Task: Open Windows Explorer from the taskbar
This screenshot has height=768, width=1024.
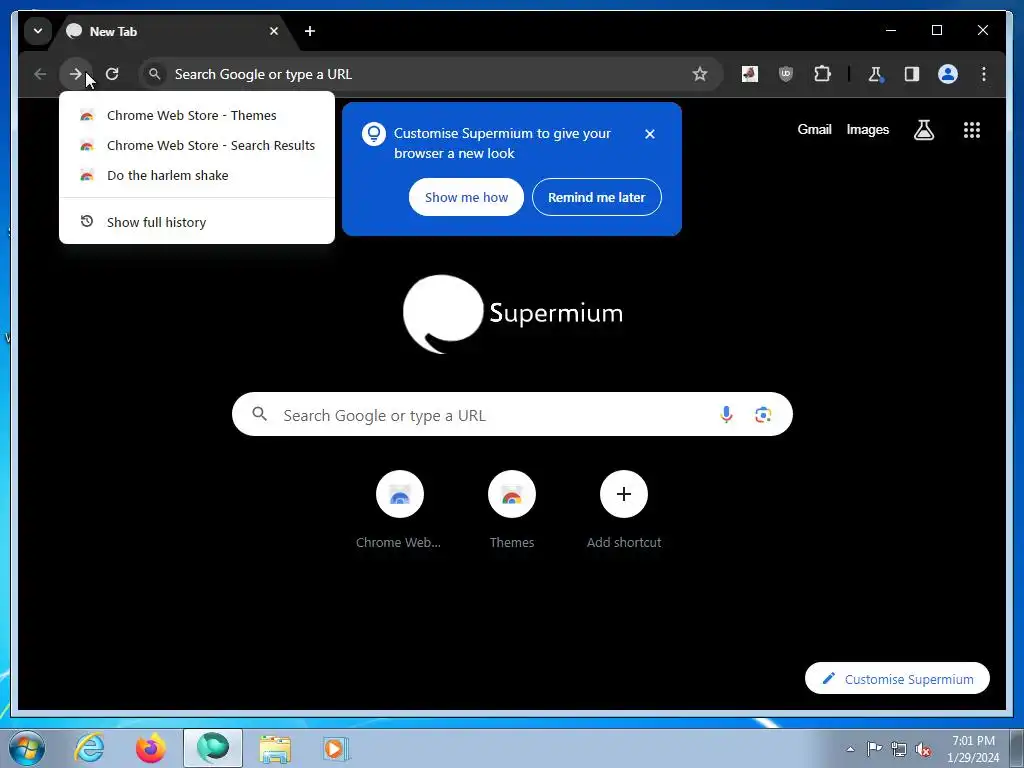Action: click(x=275, y=748)
